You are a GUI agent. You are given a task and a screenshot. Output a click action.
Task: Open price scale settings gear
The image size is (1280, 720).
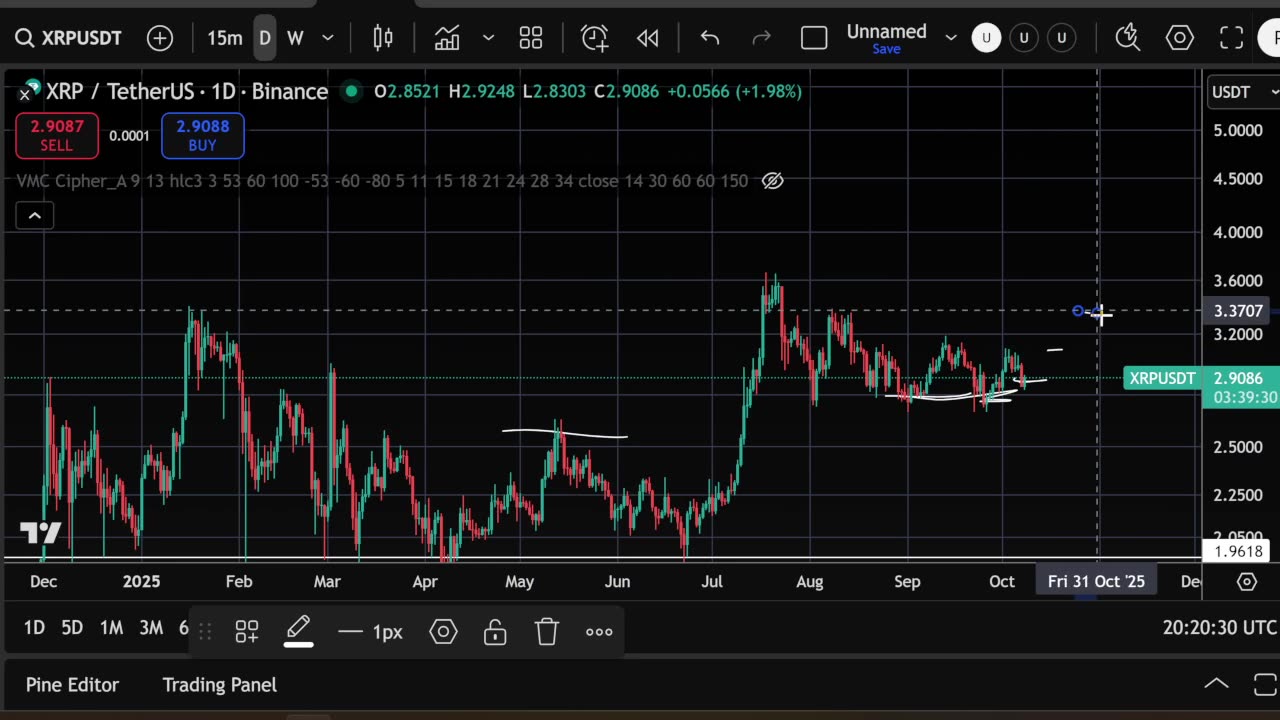pyautogui.click(x=1246, y=581)
